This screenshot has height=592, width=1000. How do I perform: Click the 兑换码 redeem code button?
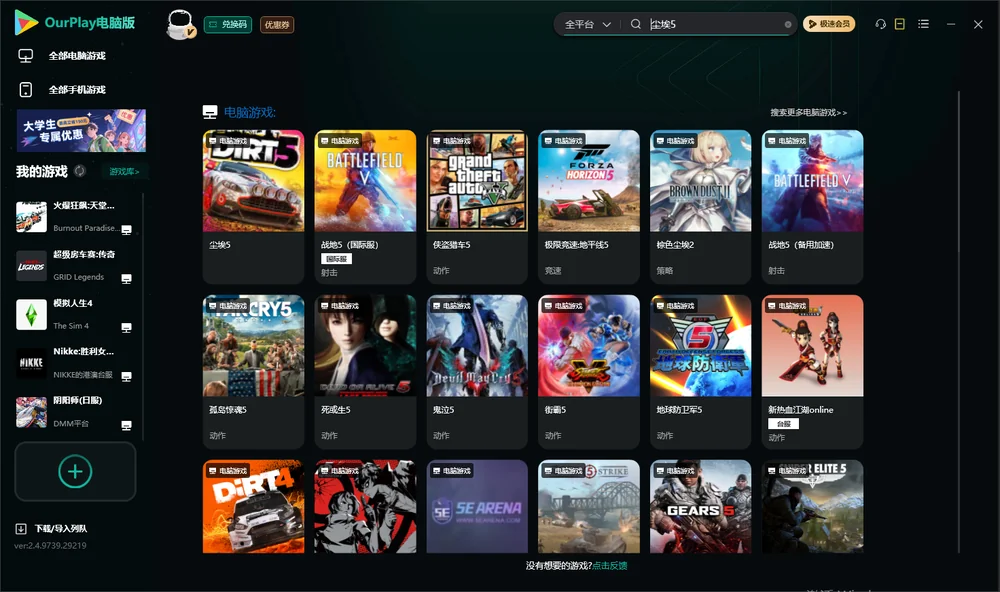pos(228,25)
